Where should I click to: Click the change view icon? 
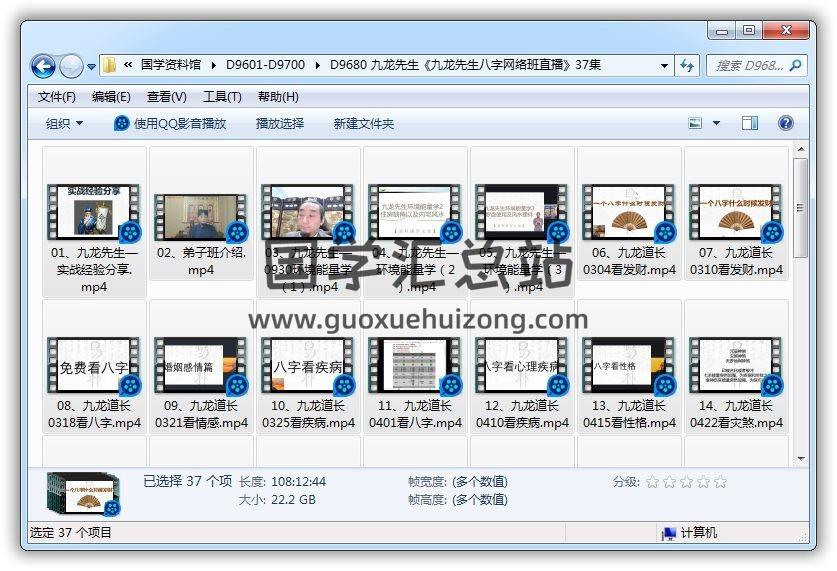click(696, 123)
